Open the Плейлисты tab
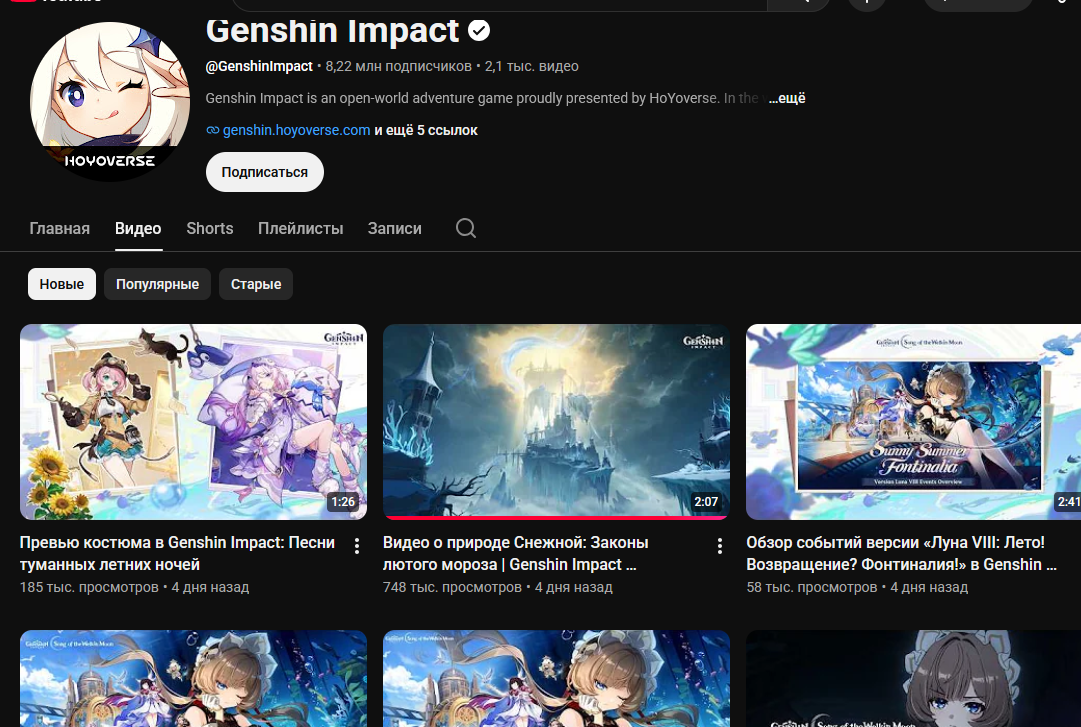1081x727 pixels. click(301, 228)
